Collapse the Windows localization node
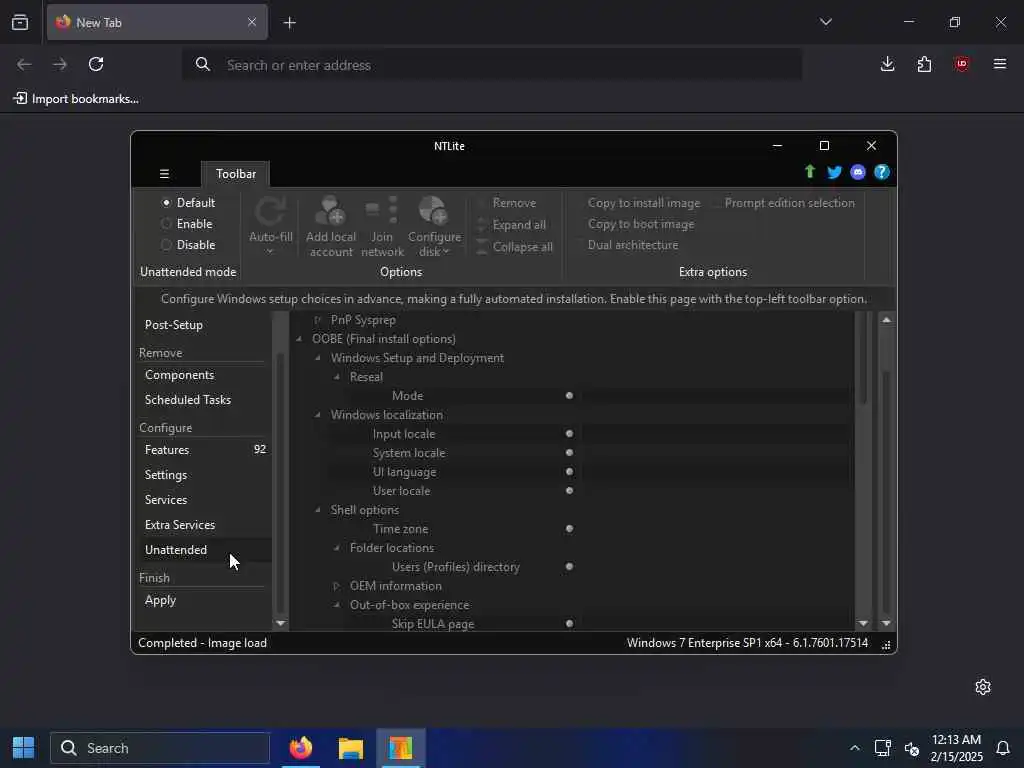Screen dimensions: 1024x768 click(x=317, y=415)
